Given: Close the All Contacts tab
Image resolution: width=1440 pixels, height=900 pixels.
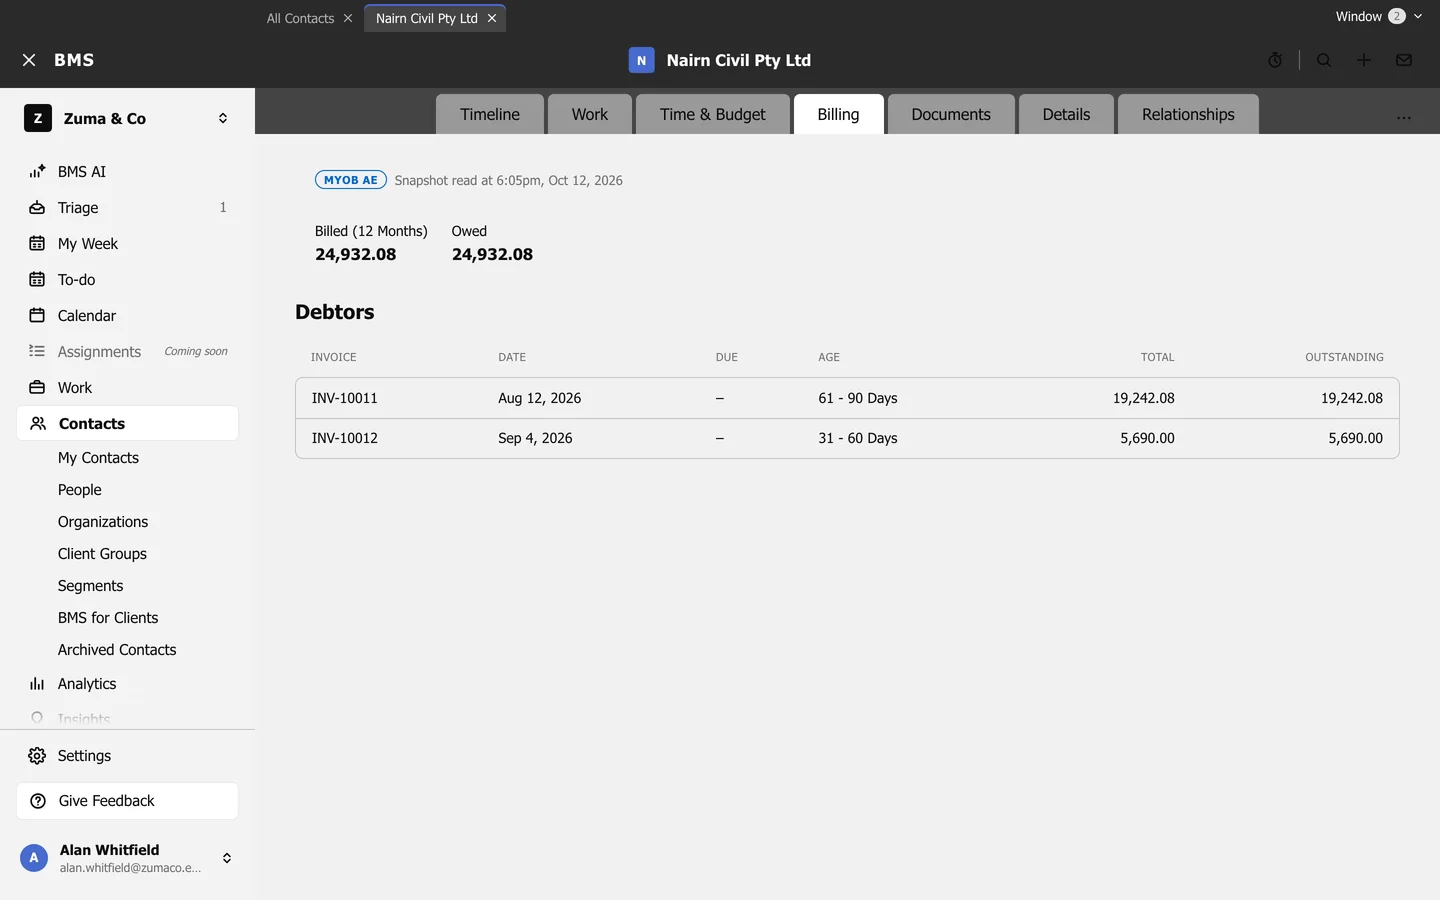Looking at the screenshot, I should click(348, 18).
